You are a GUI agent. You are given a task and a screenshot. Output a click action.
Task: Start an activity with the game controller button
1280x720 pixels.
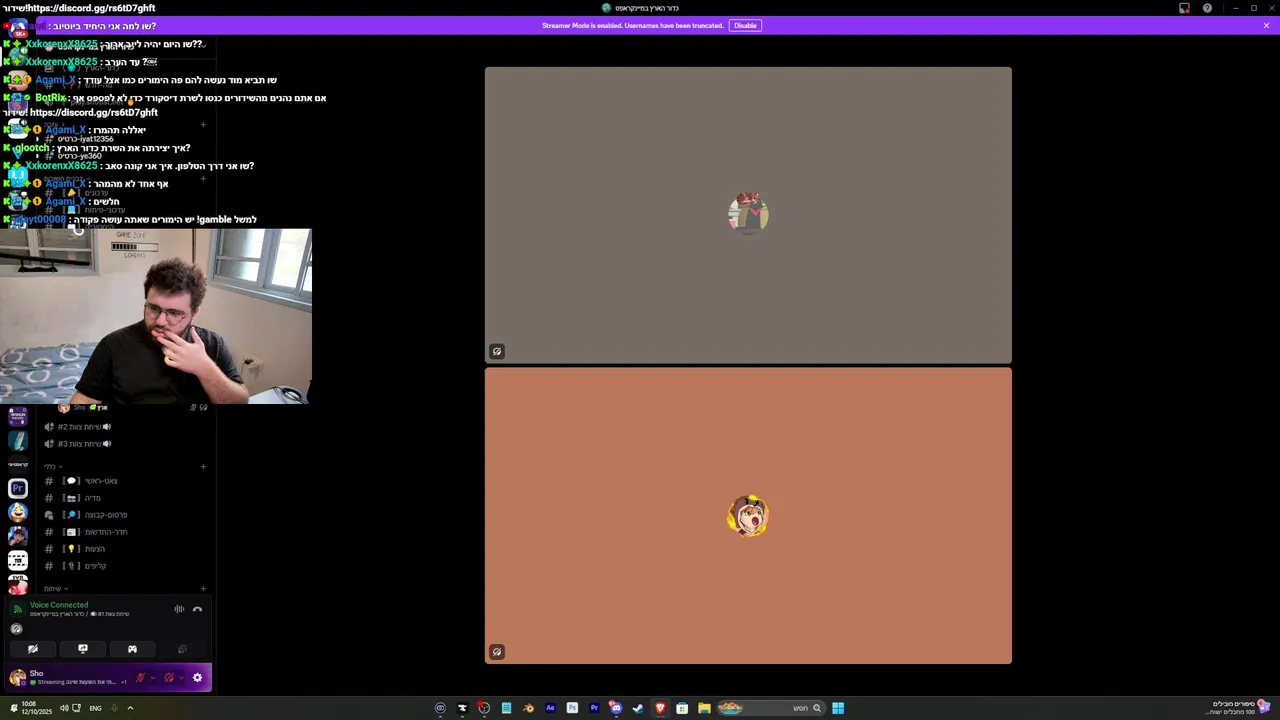pos(132,649)
